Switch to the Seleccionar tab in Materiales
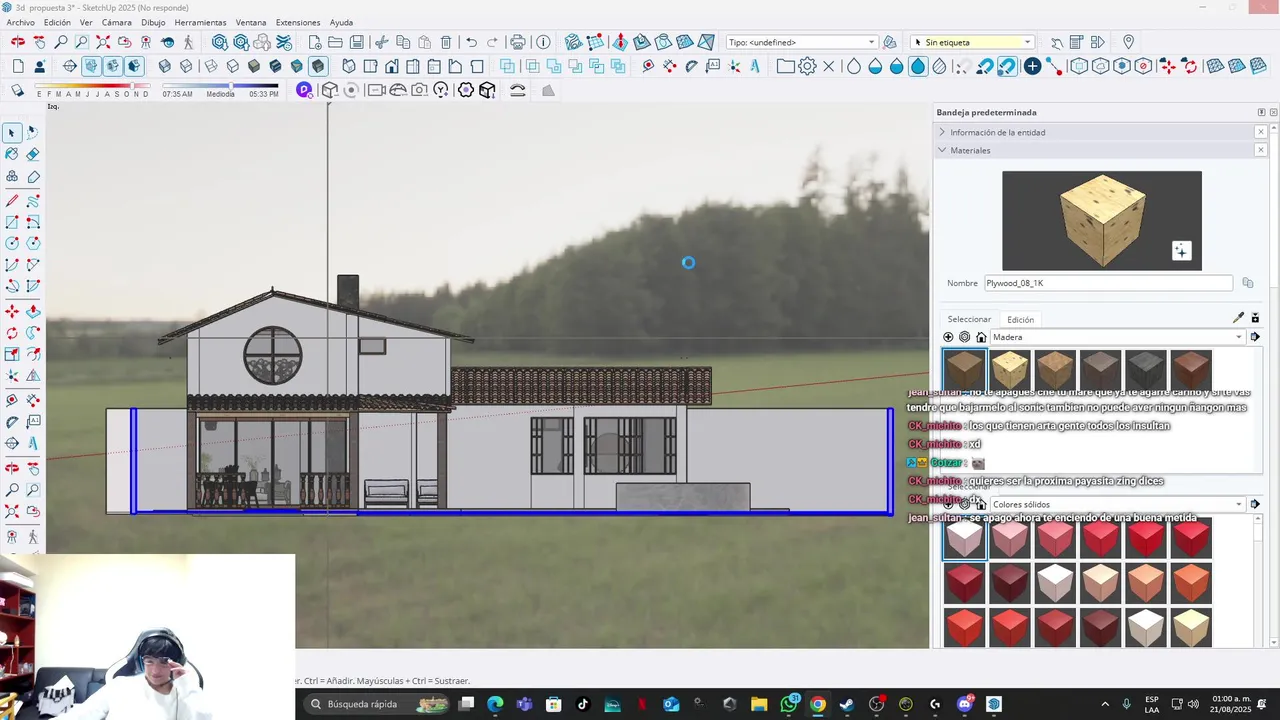Image resolution: width=1280 pixels, height=720 pixels. [x=969, y=319]
